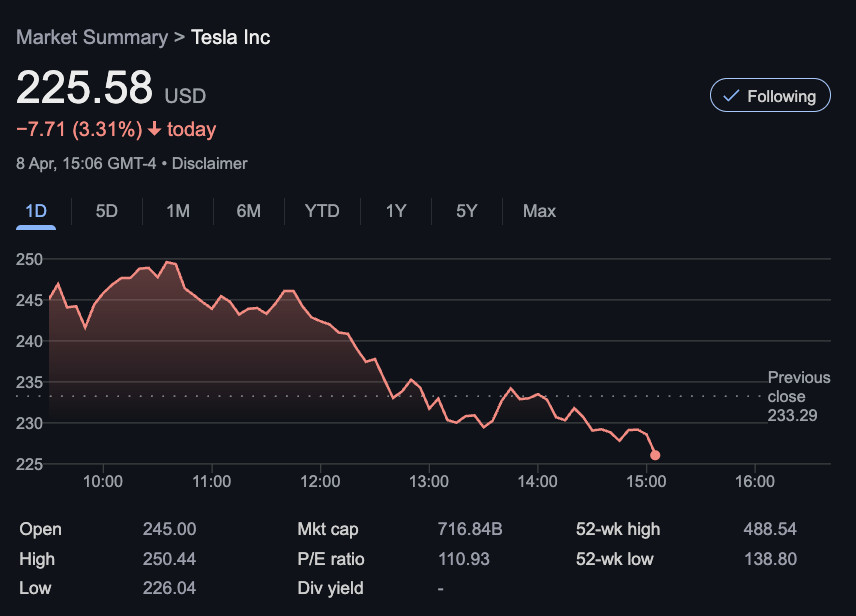This screenshot has height=616, width=856.
Task: Select the 5Y chart tab
Action: pyautogui.click(x=467, y=211)
